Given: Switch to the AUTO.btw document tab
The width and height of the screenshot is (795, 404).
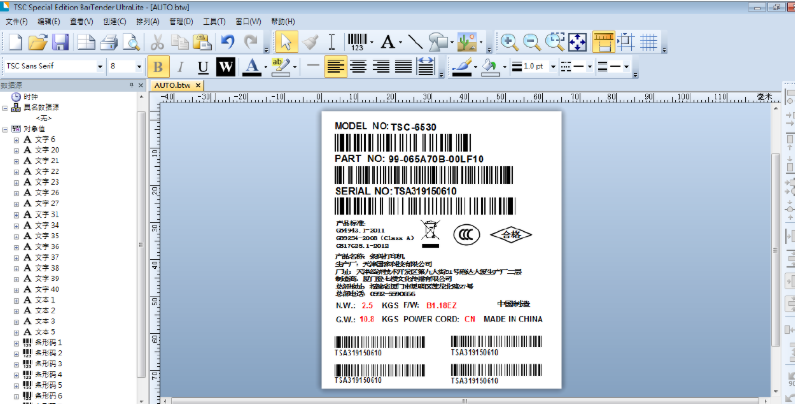Looking at the screenshot, I should 174,86.
